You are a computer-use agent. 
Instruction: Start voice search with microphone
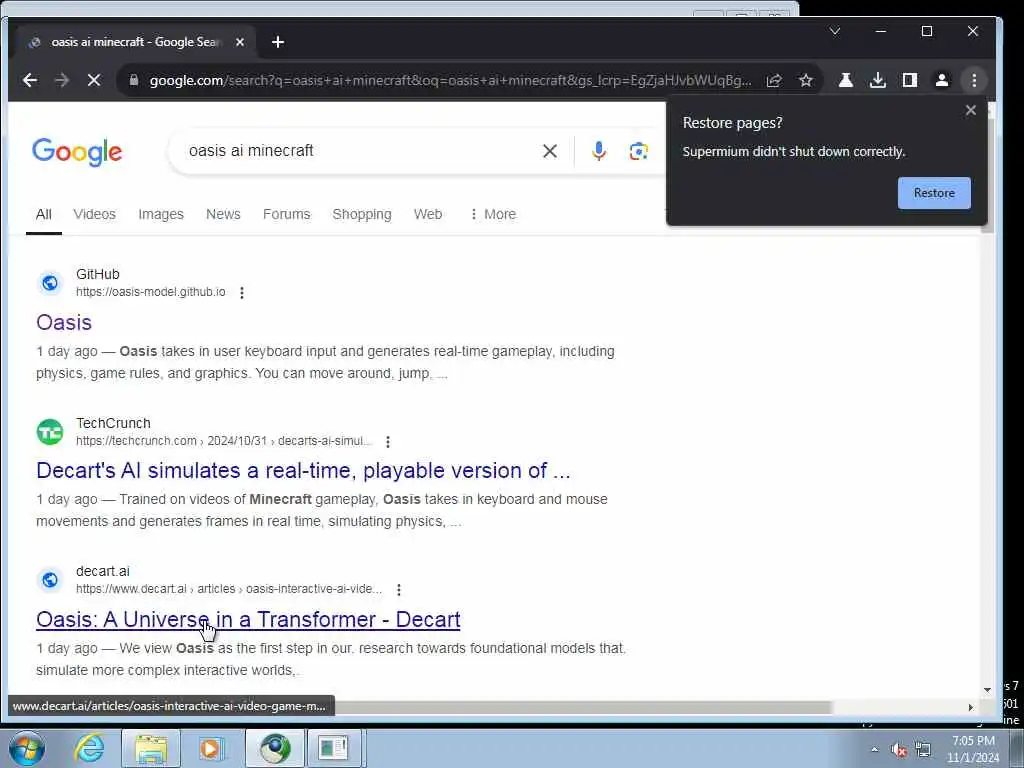click(x=598, y=151)
